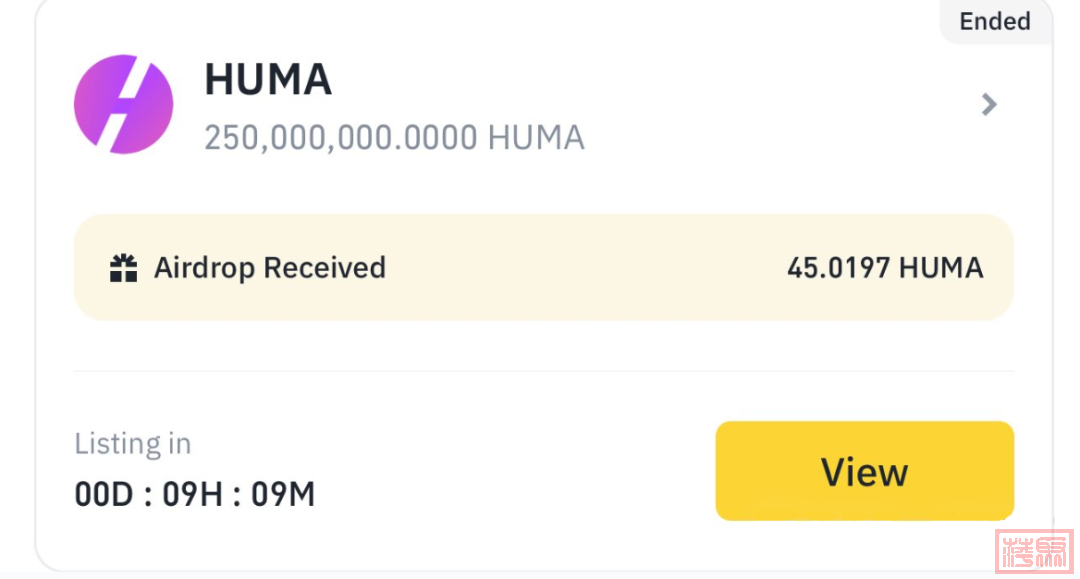Click the 00D days countdown value

click(x=104, y=494)
